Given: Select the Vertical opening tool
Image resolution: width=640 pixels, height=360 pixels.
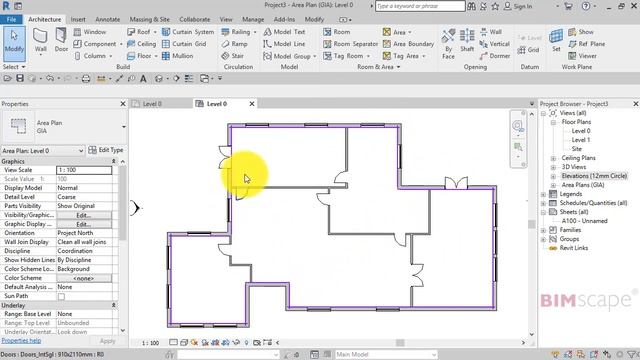Looking at the screenshot, I should [x=495, y=44].
